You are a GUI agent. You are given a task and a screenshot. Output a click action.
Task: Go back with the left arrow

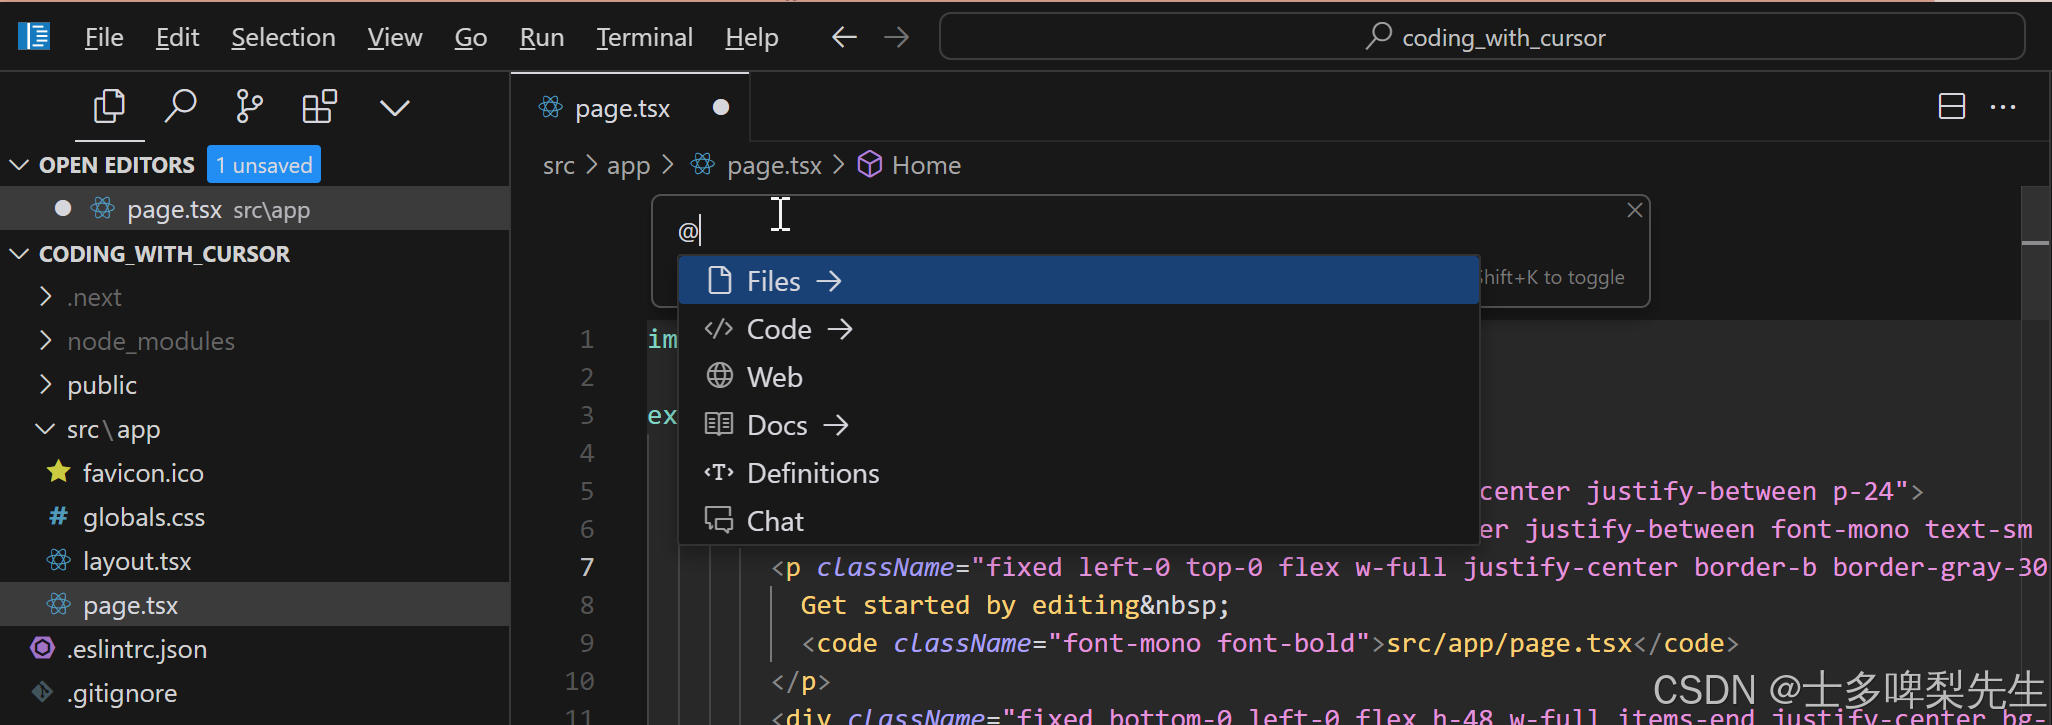(844, 37)
